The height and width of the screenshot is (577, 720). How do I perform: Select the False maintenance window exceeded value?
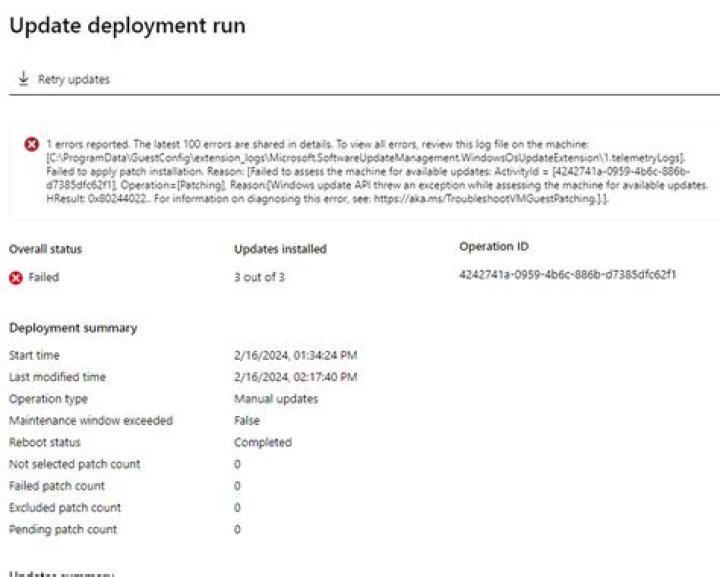tap(247, 420)
